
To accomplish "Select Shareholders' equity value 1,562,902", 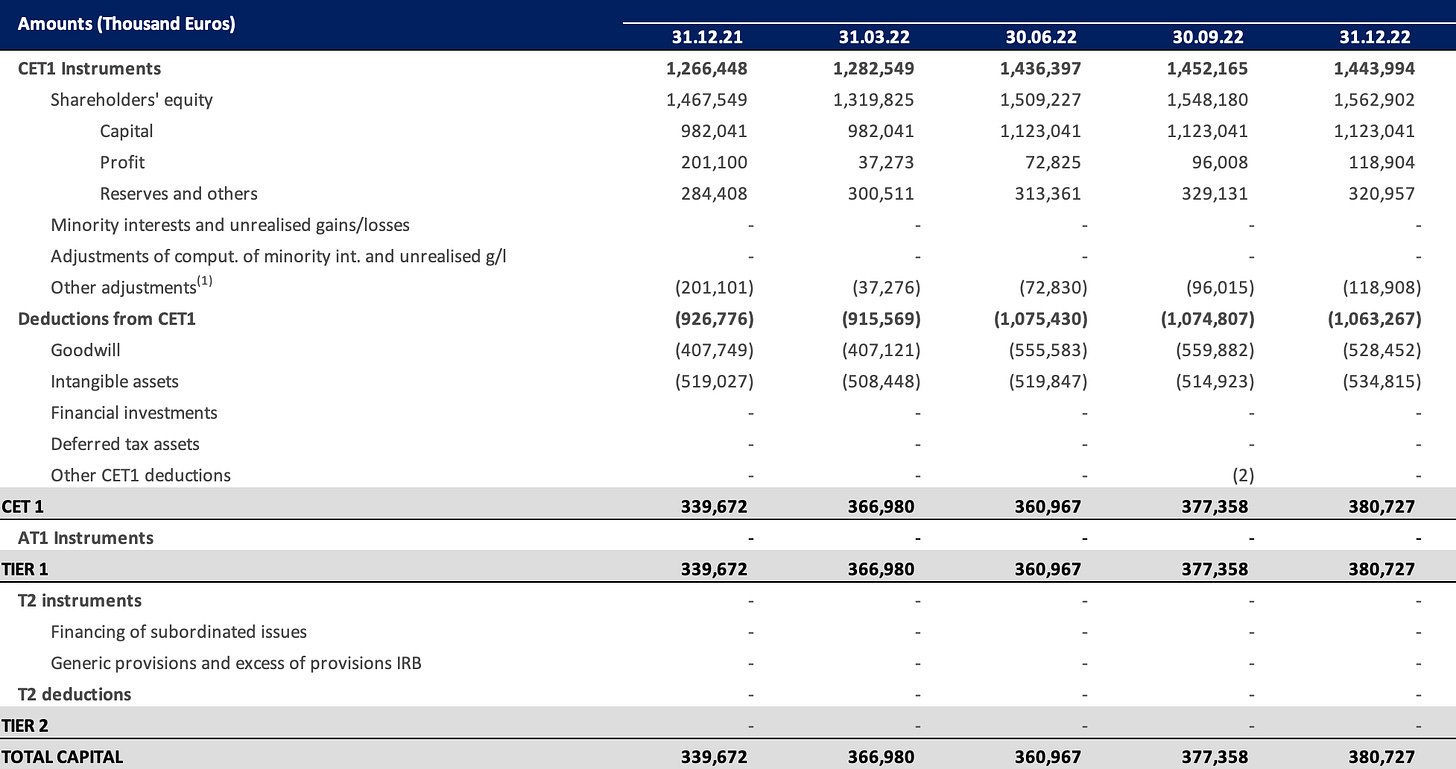I will pos(1375,100).
